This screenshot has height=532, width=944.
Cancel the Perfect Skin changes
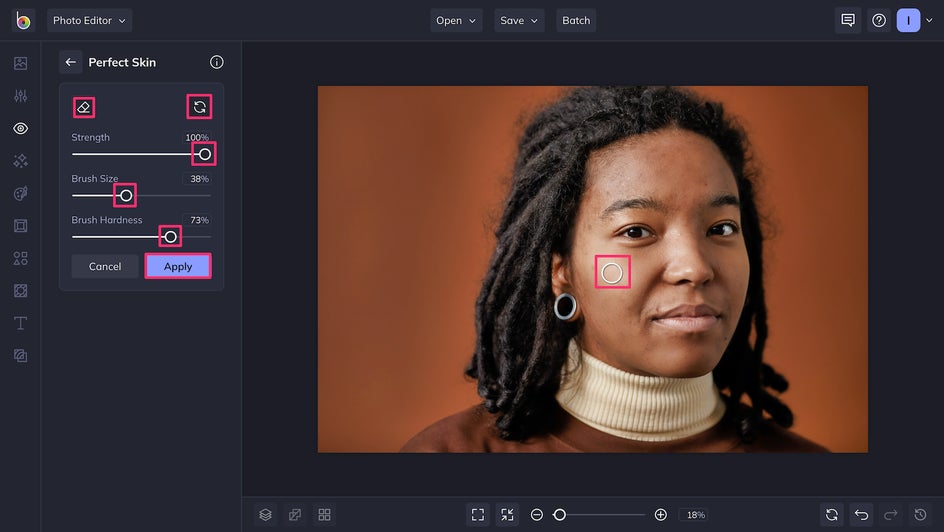click(x=105, y=266)
